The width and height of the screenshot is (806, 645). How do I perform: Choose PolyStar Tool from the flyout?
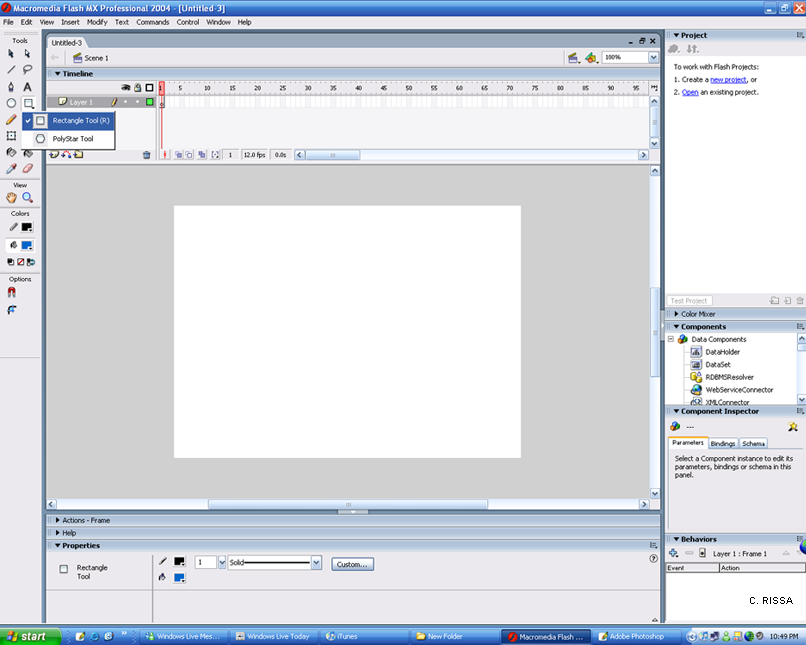tap(68, 139)
